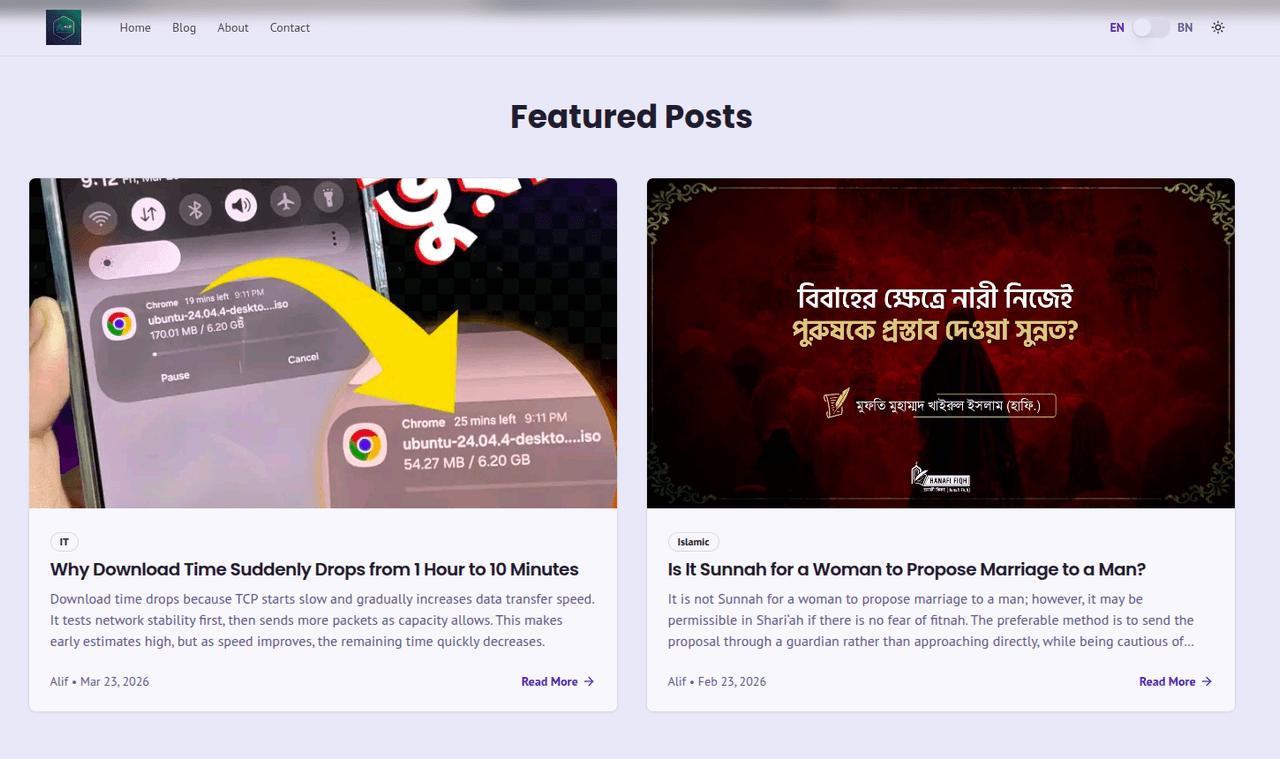Screen dimensions: 1280x759
Task: Click the site logo in the header
Action: 63,27
